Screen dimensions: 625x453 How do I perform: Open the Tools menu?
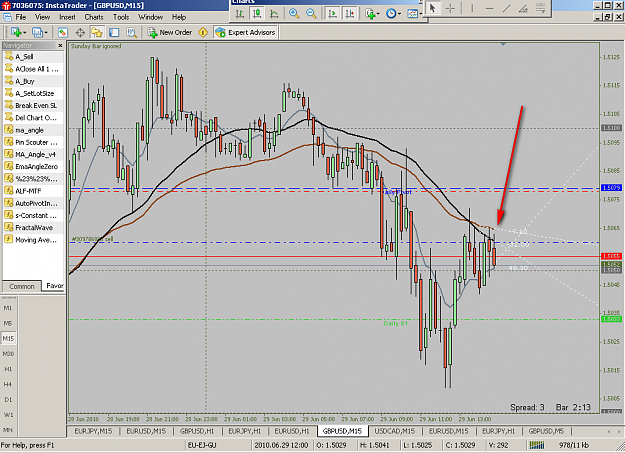pos(121,17)
